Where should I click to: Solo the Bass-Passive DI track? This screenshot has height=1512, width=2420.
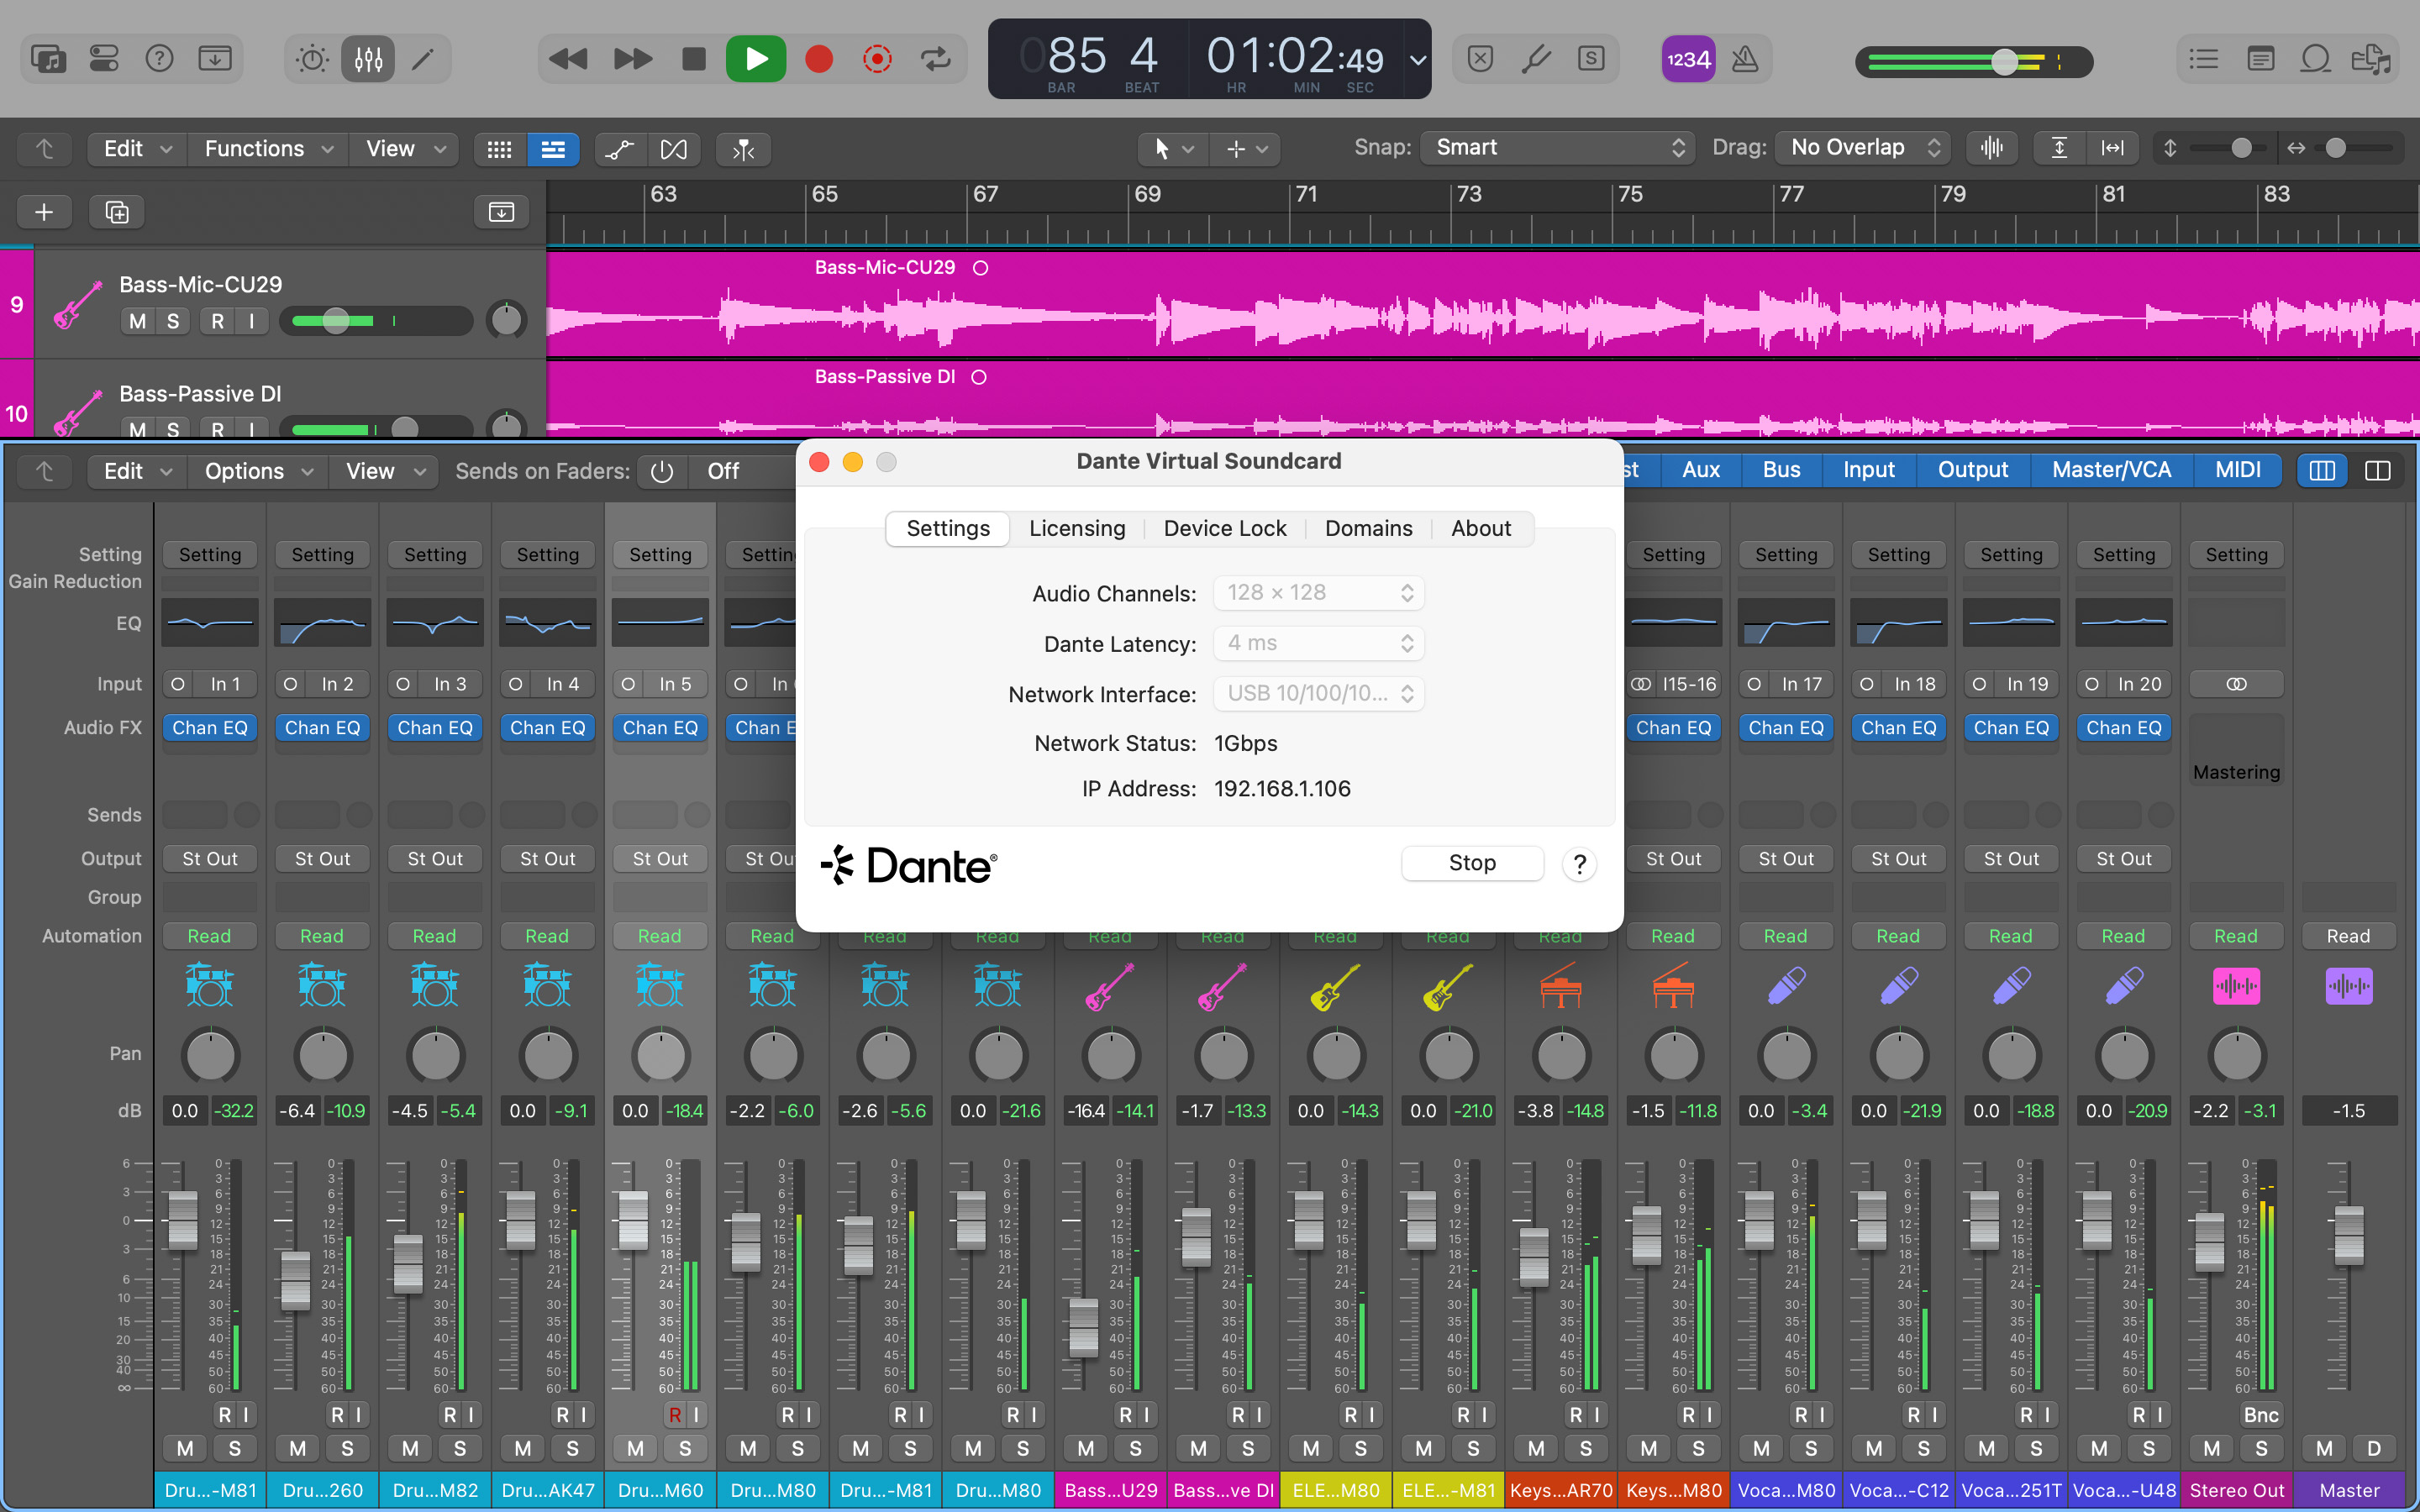coord(171,430)
